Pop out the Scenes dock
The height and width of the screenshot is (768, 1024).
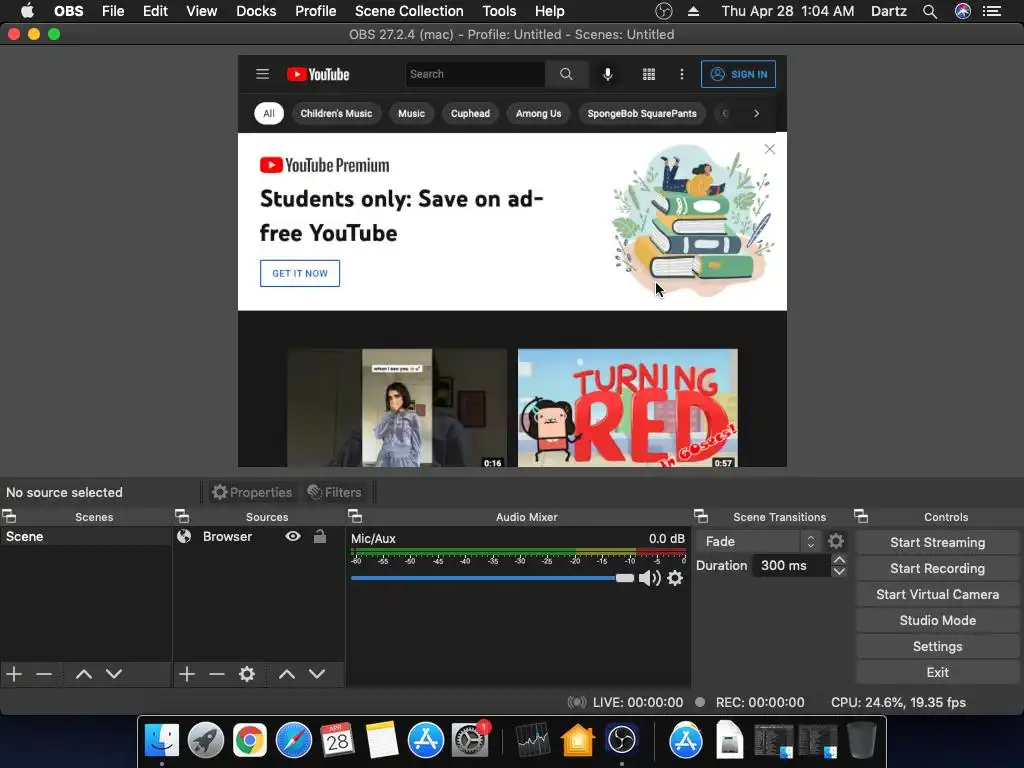click(x=9, y=517)
